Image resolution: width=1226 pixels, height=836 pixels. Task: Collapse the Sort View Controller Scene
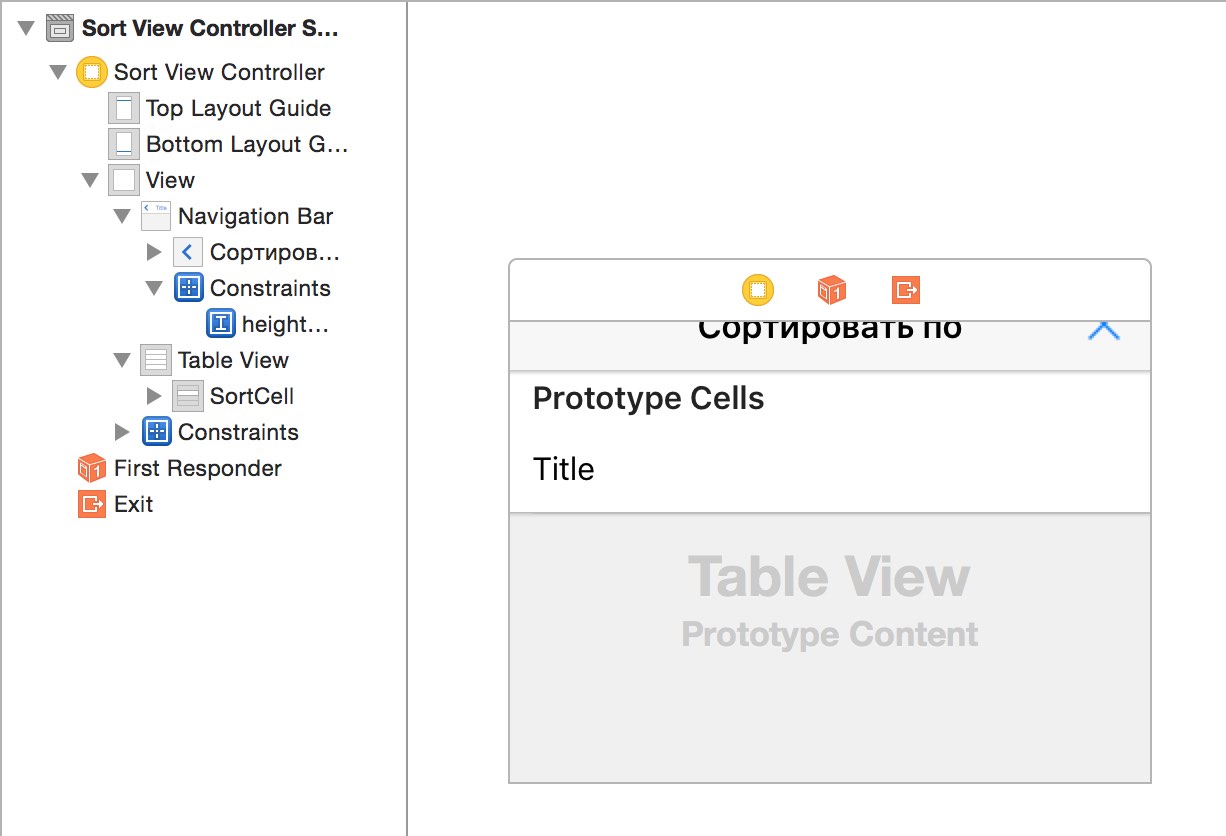(x=26, y=29)
